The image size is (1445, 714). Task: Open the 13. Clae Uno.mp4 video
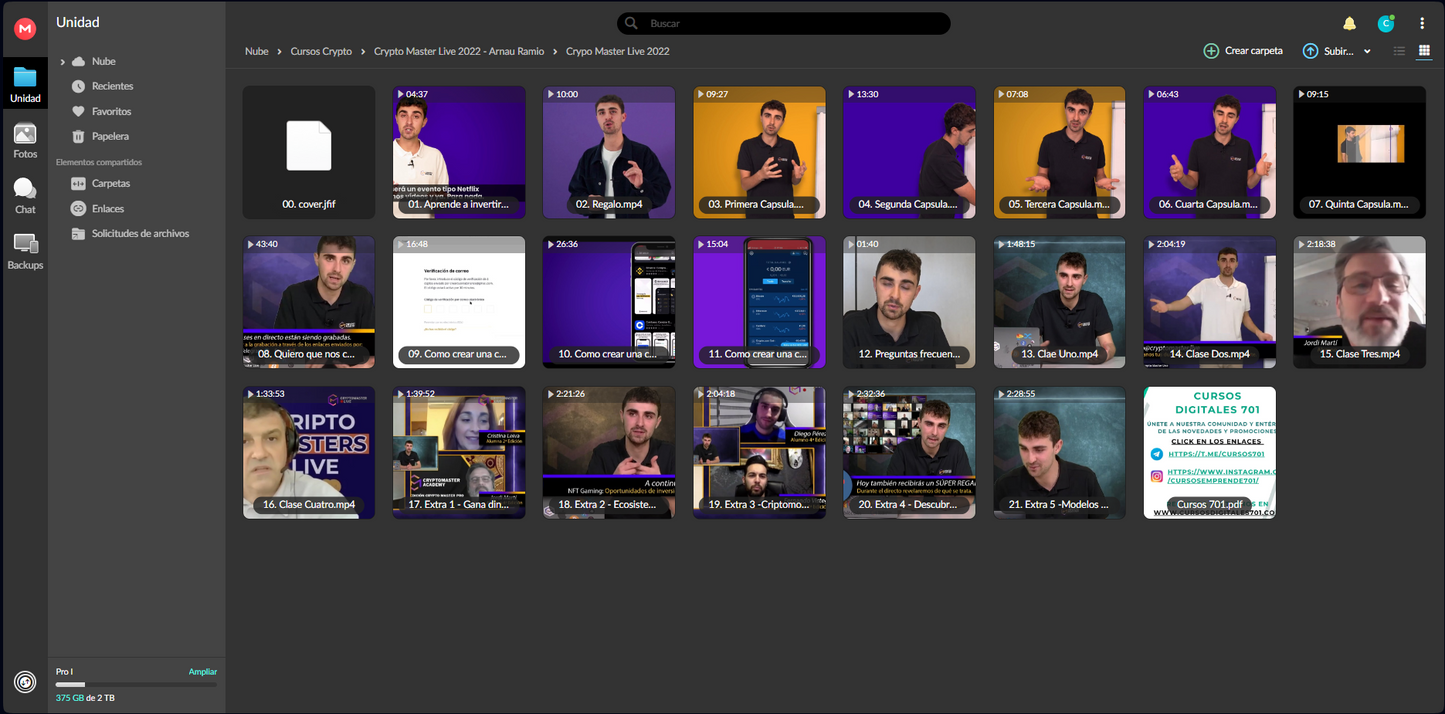tap(1059, 302)
